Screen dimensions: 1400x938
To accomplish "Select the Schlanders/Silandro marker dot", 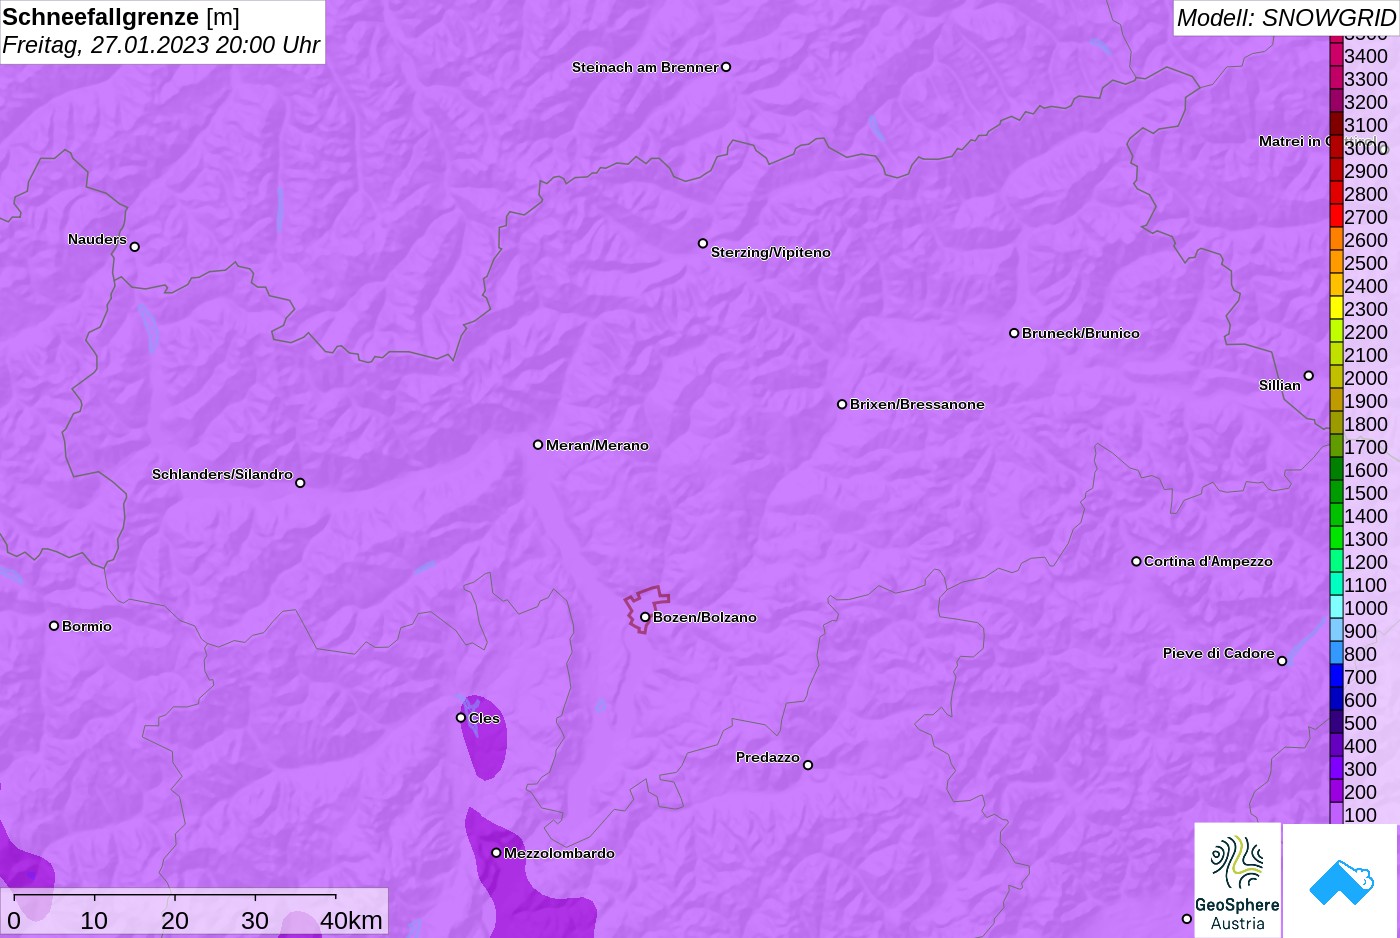I will point(300,482).
